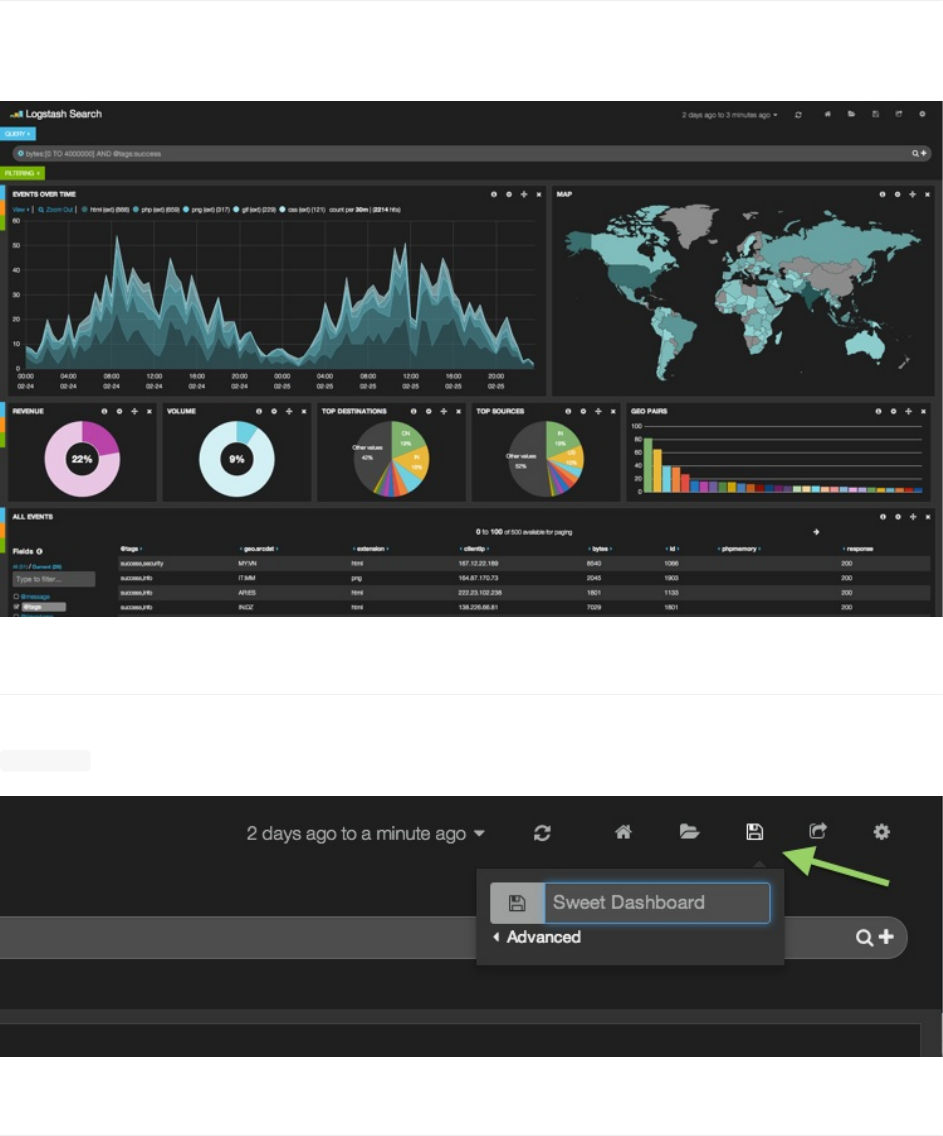Check the @message field checkbox

point(16,596)
